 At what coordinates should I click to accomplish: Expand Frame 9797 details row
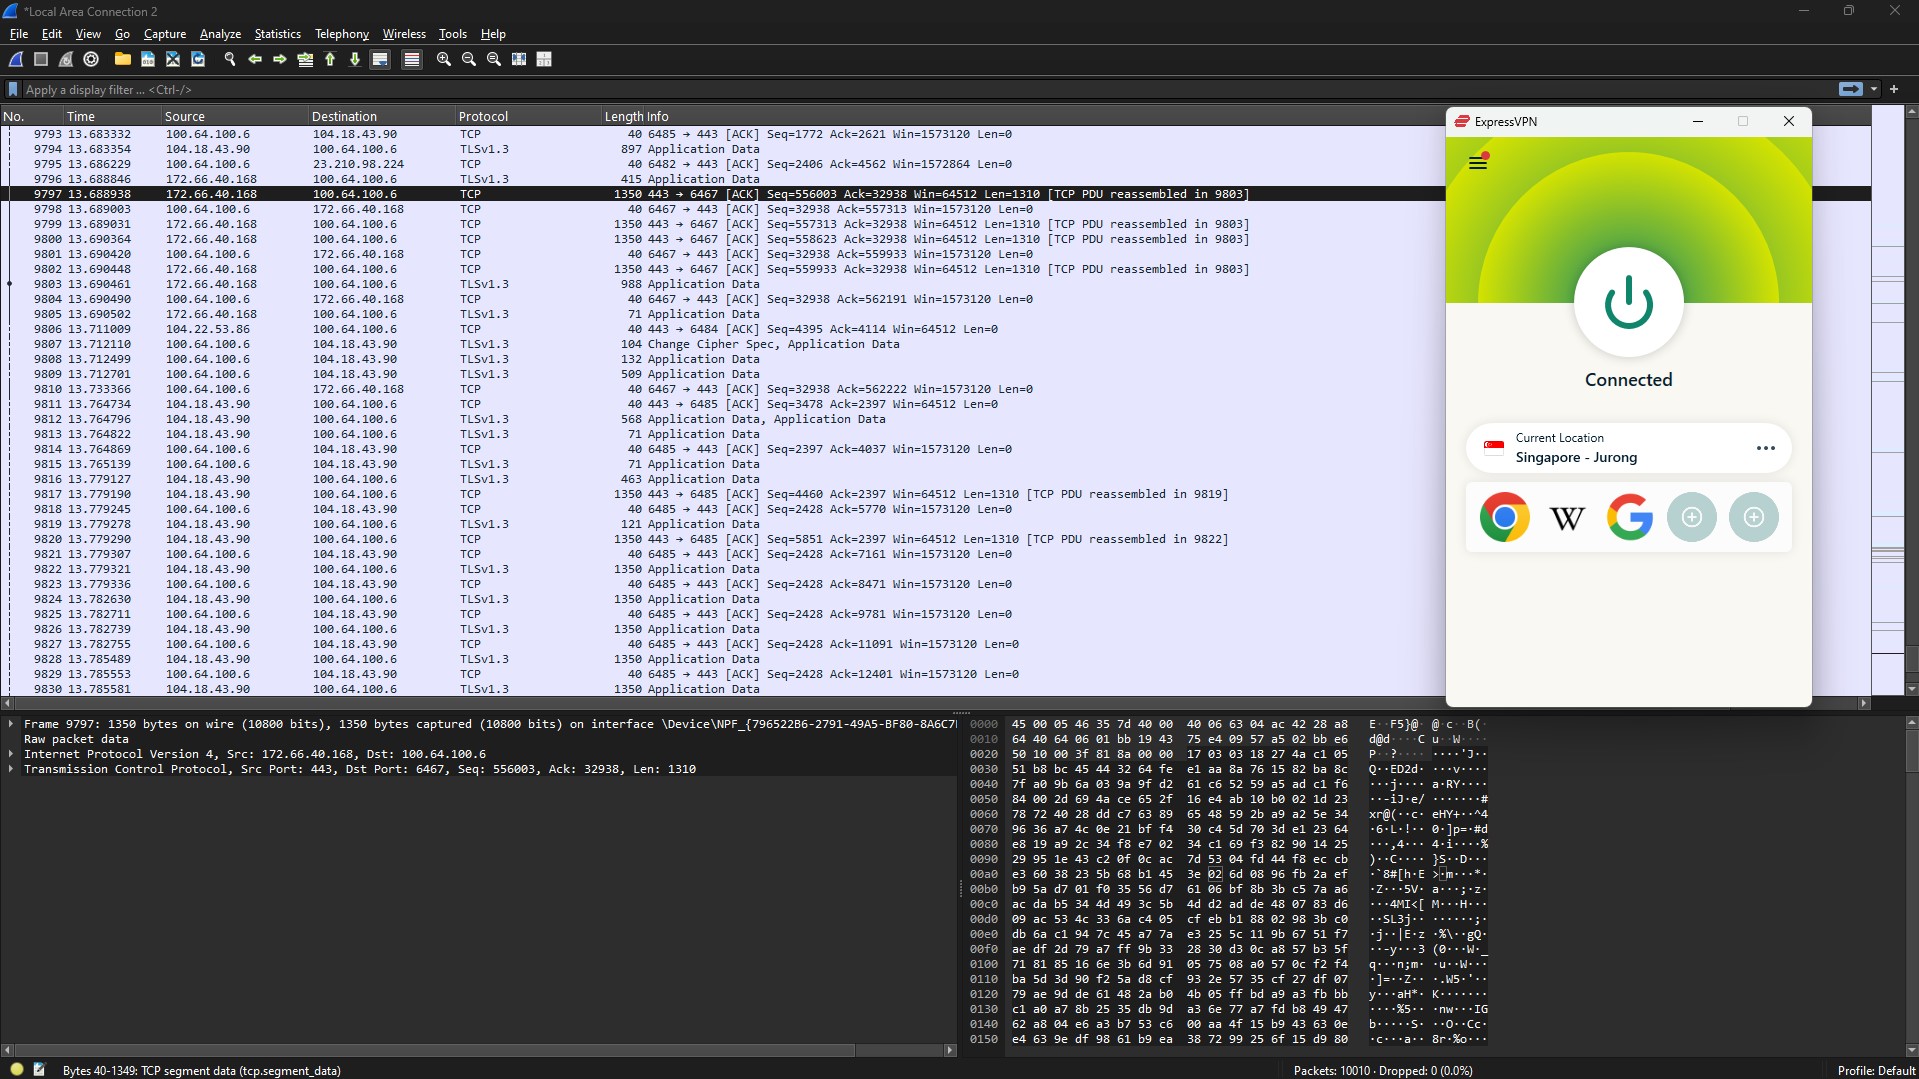(11, 724)
